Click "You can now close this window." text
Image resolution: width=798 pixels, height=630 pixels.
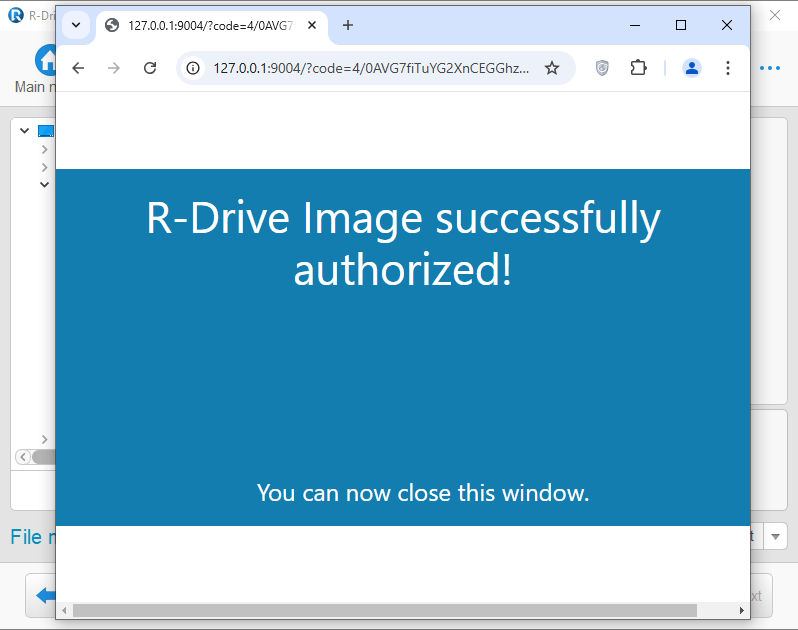tap(423, 493)
